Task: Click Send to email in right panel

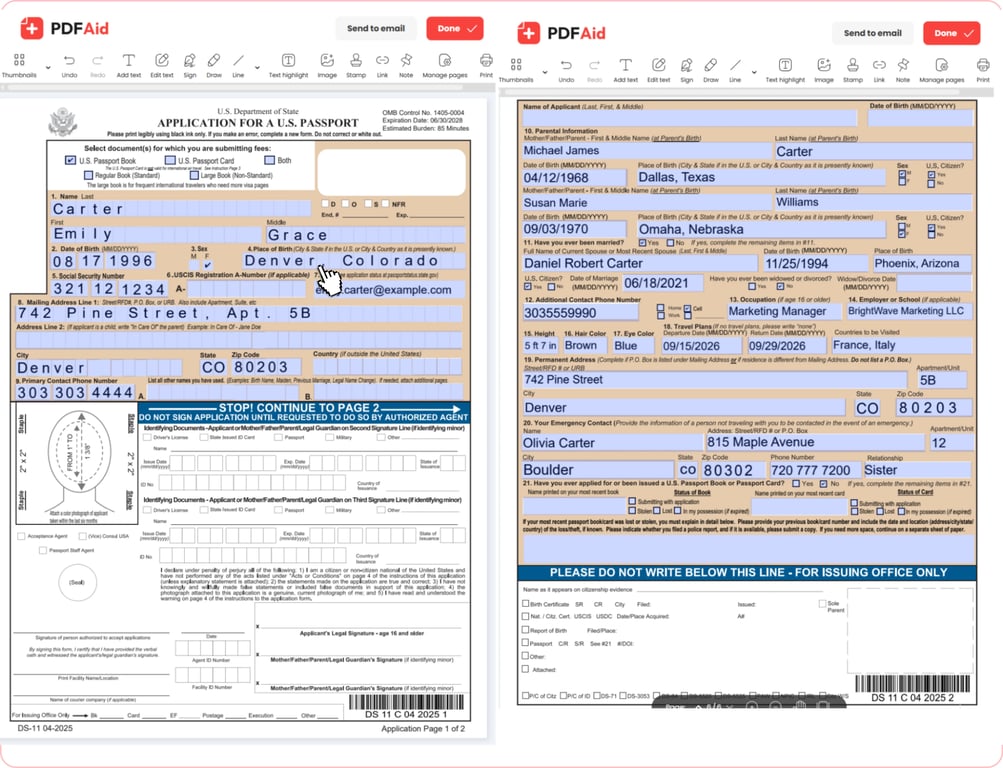Action: pos(873,33)
